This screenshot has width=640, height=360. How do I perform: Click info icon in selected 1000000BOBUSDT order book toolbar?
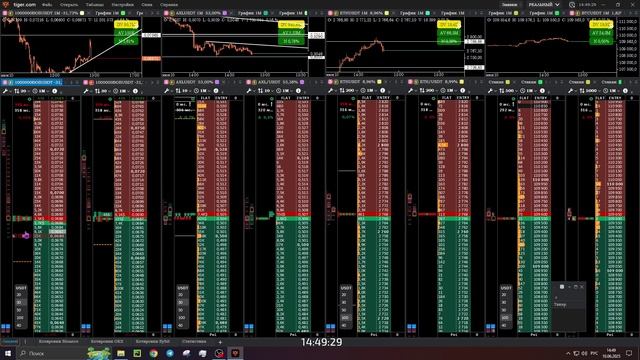(55, 91)
